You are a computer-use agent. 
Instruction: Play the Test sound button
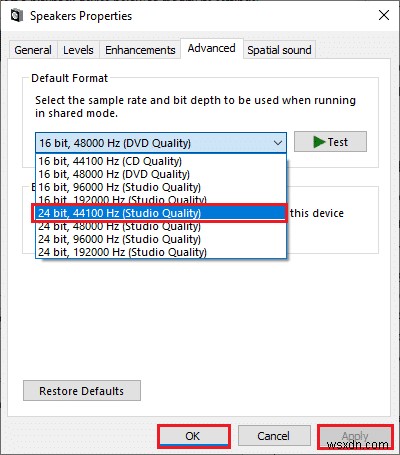tap(330, 142)
